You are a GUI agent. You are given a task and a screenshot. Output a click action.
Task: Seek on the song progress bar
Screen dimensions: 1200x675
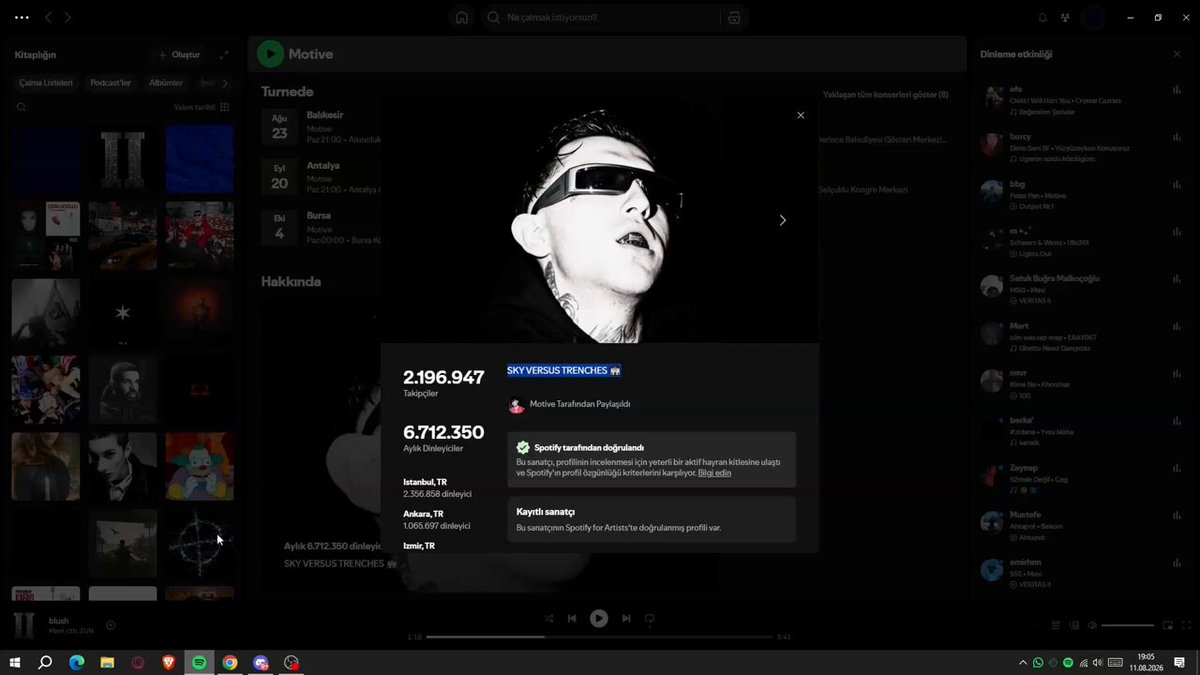pos(598,636)
